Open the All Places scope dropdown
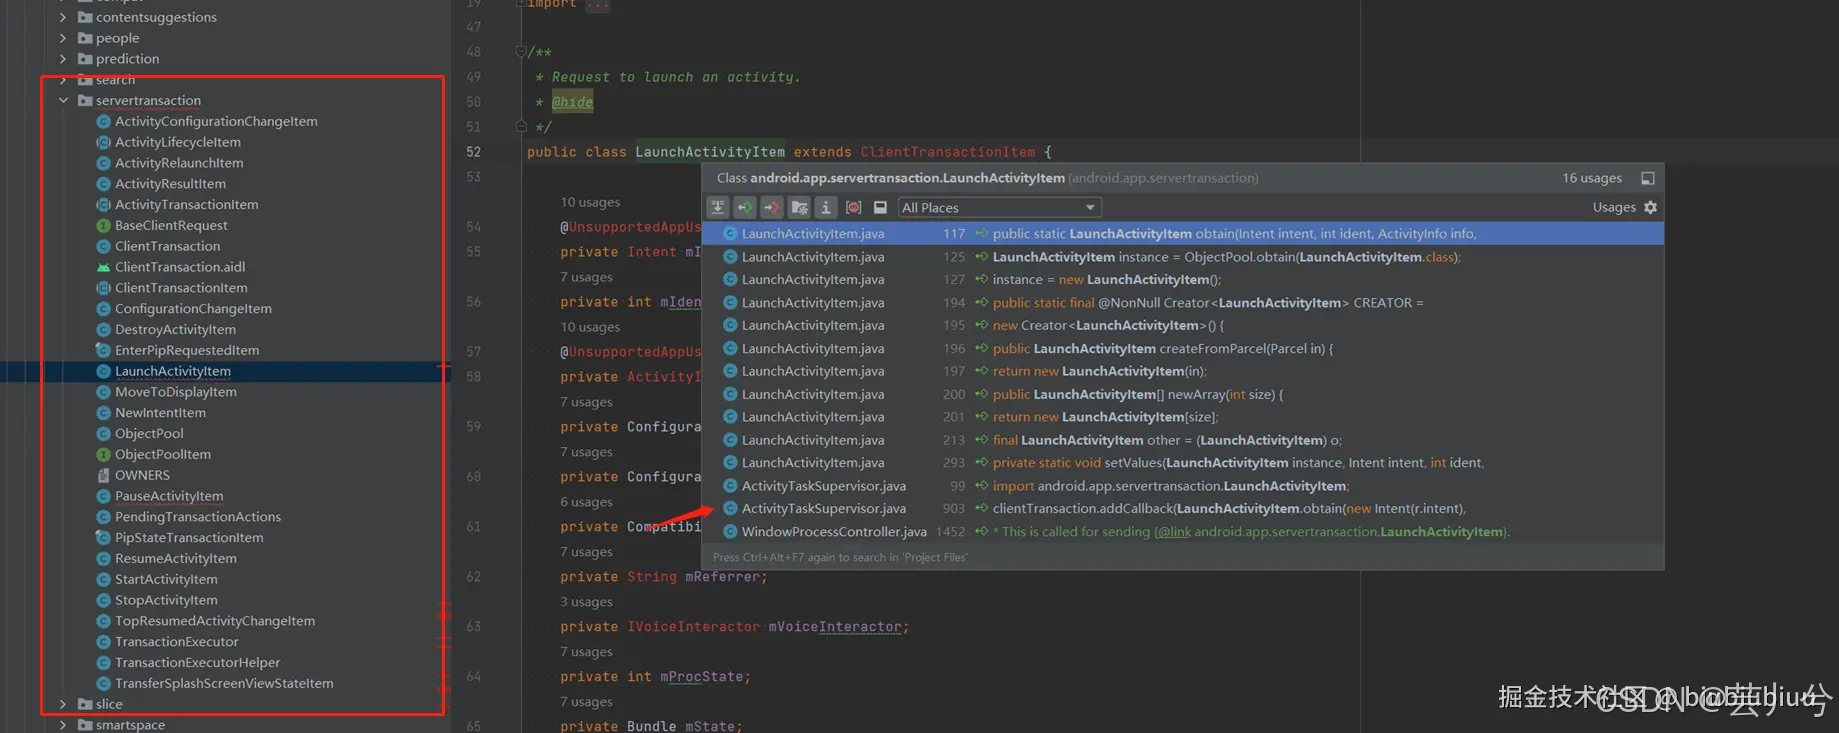Image resolution: width=1839 pixels, height=733 pixels. click(x=999, y=207)
